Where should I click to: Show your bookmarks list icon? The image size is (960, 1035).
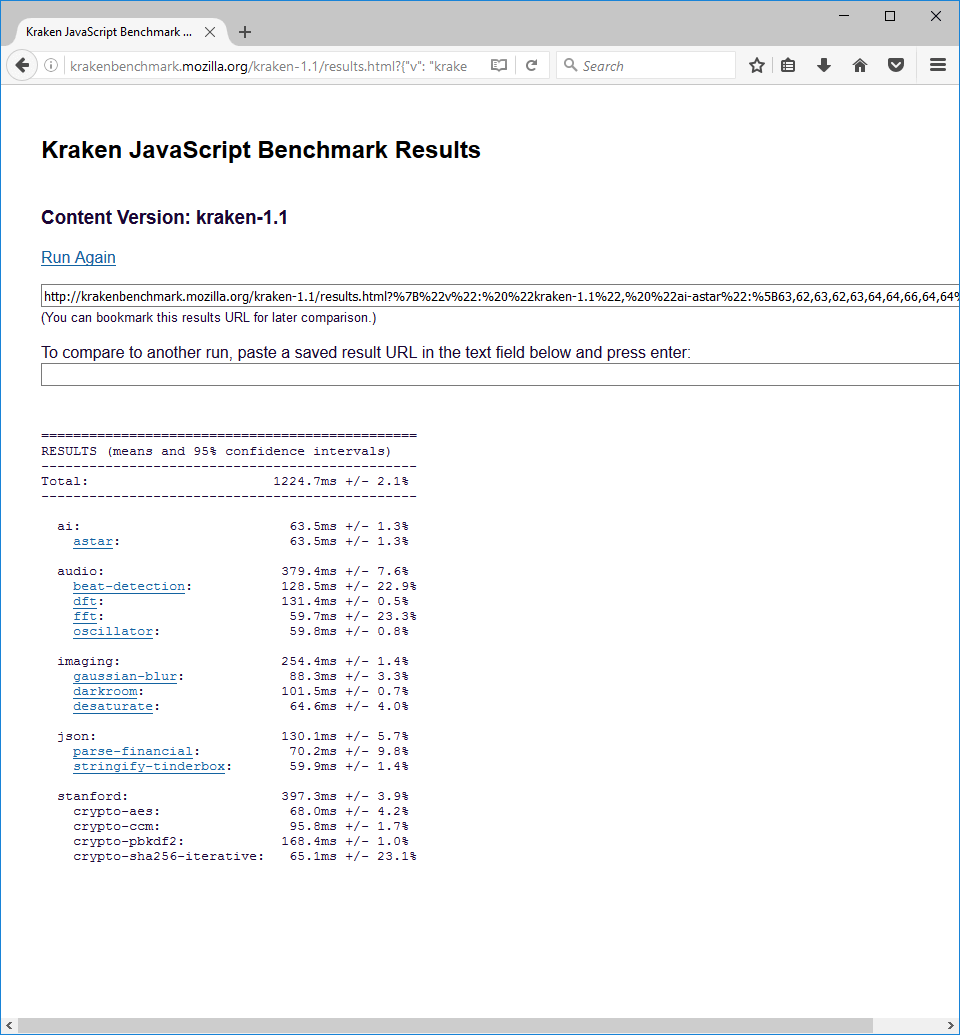[x=788, y=65]
